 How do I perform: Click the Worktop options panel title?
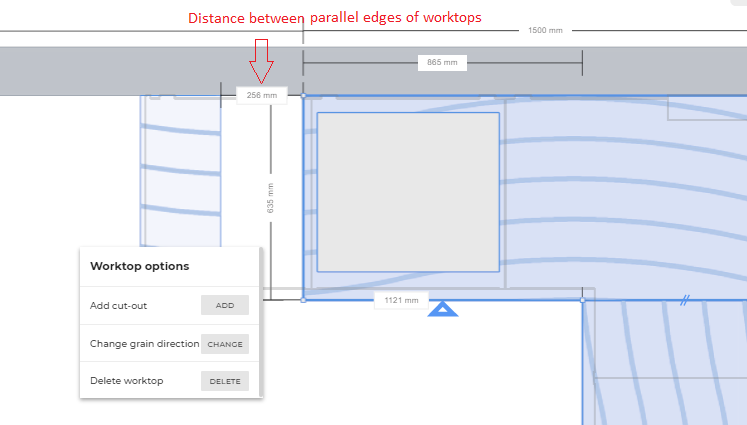point(140,266)
